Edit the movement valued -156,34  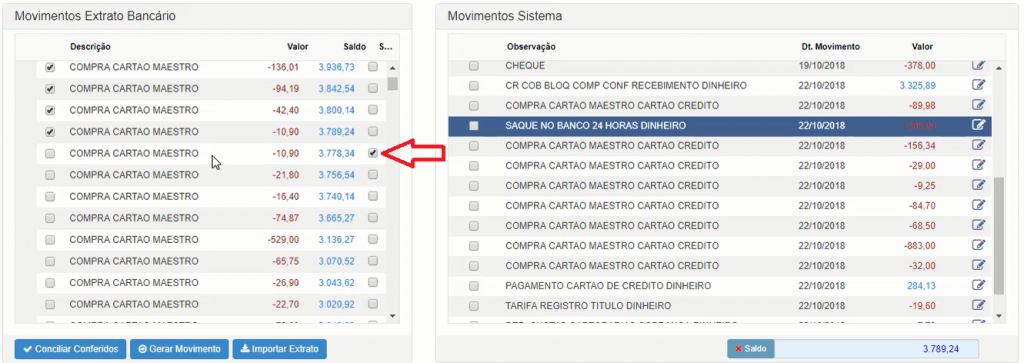[x=978, y=145]
